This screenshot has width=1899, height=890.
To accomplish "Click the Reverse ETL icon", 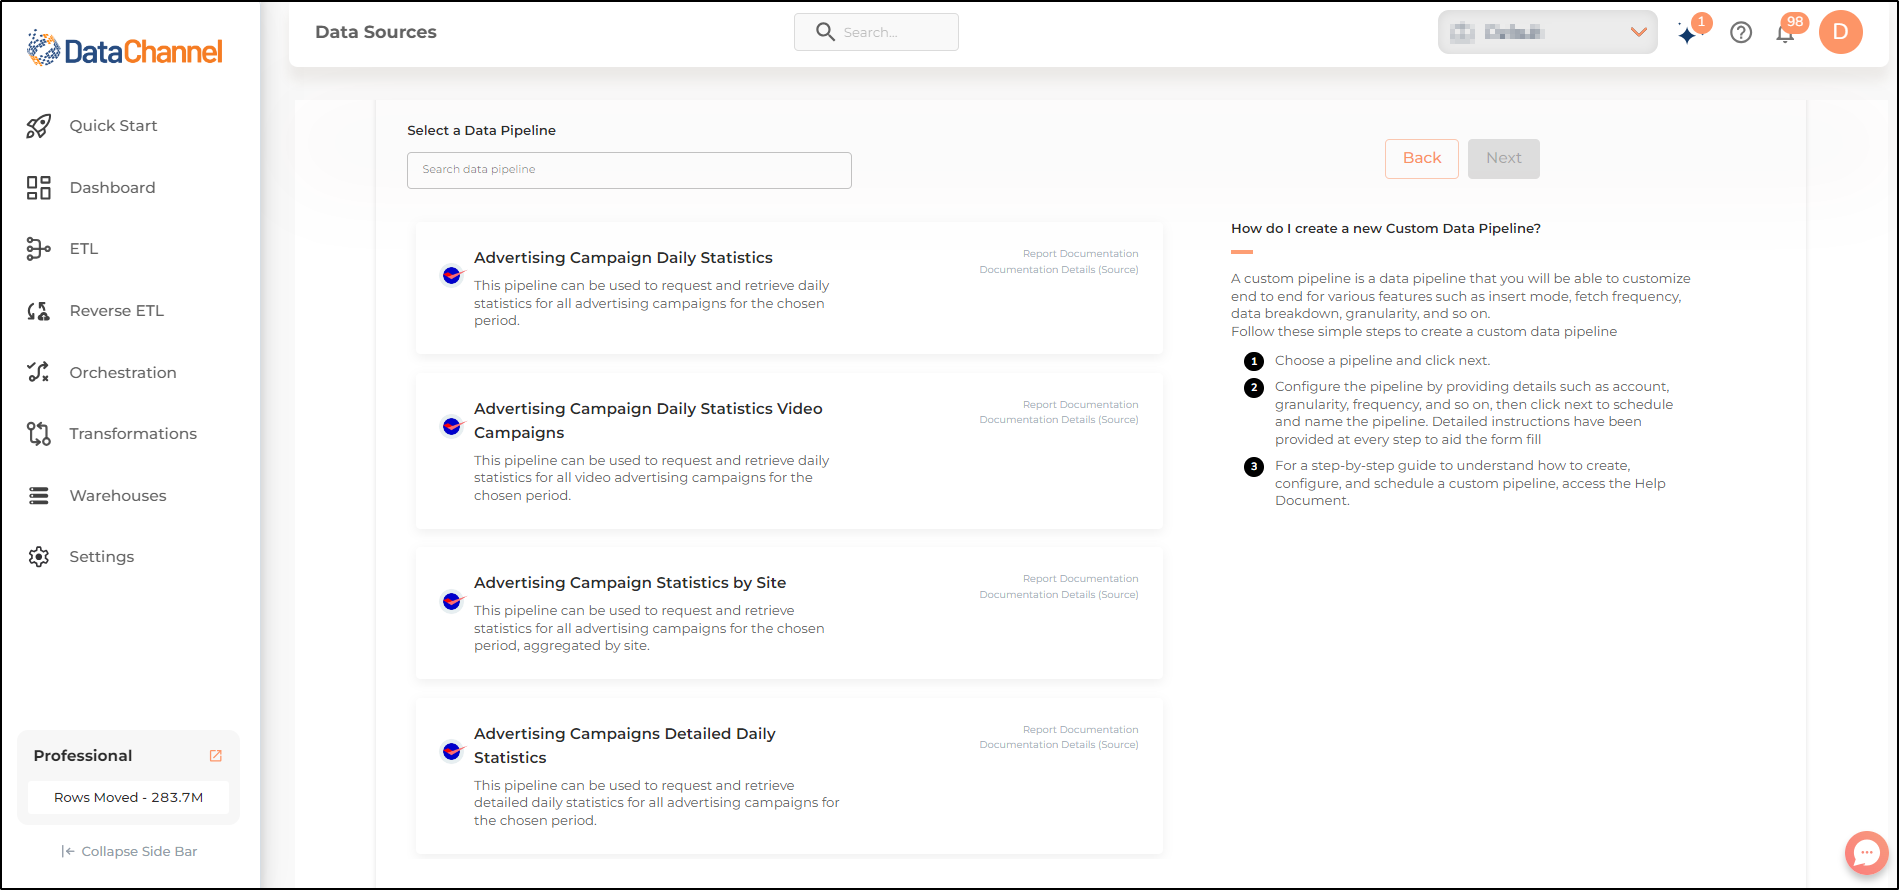I will coord(38,311).
